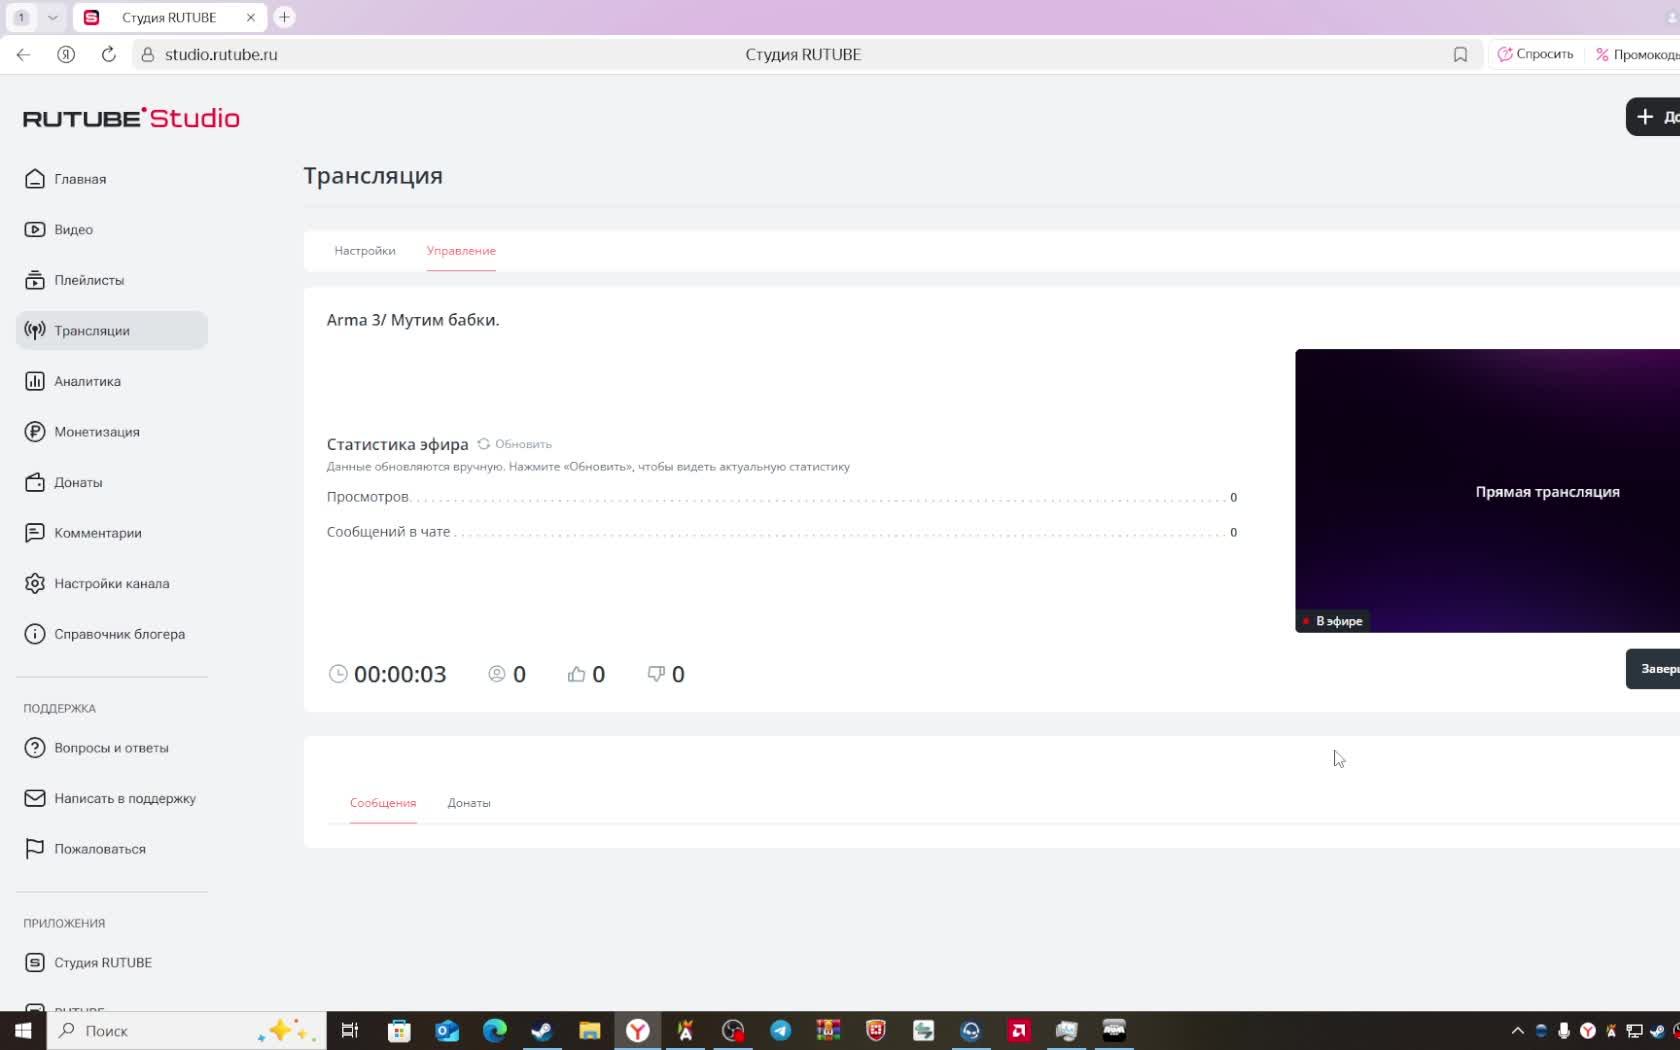This screenshot has width=1680, height=1050.
Task: Open Комментарии section
Action: [97, 533]
